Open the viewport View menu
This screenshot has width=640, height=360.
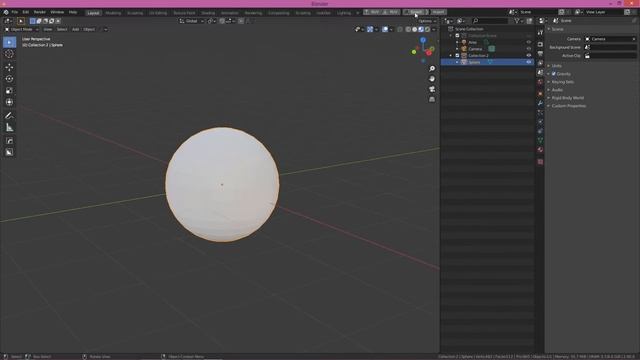(48, 29)
